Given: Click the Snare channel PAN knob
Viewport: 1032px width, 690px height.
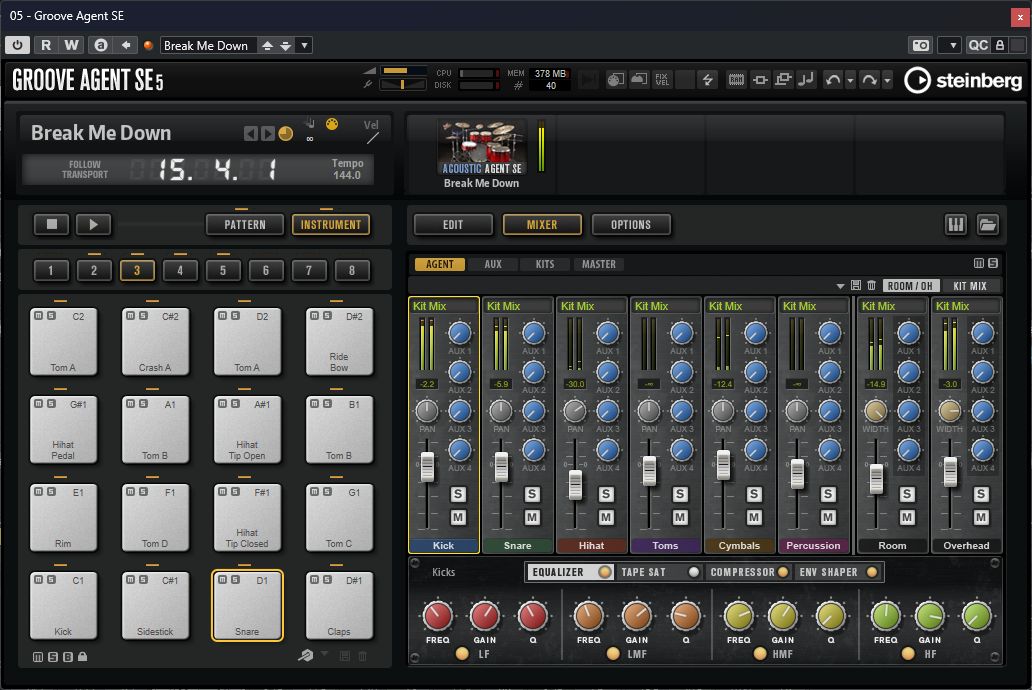Looking at the screenshot, I should pos(501,411).
